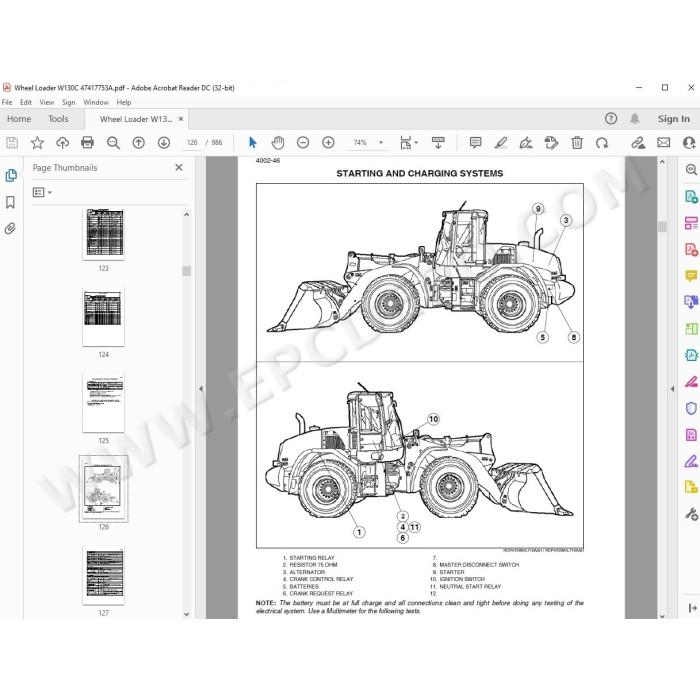Select page 124 thumbnail
Image resolution: width=700 pixels, height=700 pixels.
pyautogui.click(x=104, y=317)
